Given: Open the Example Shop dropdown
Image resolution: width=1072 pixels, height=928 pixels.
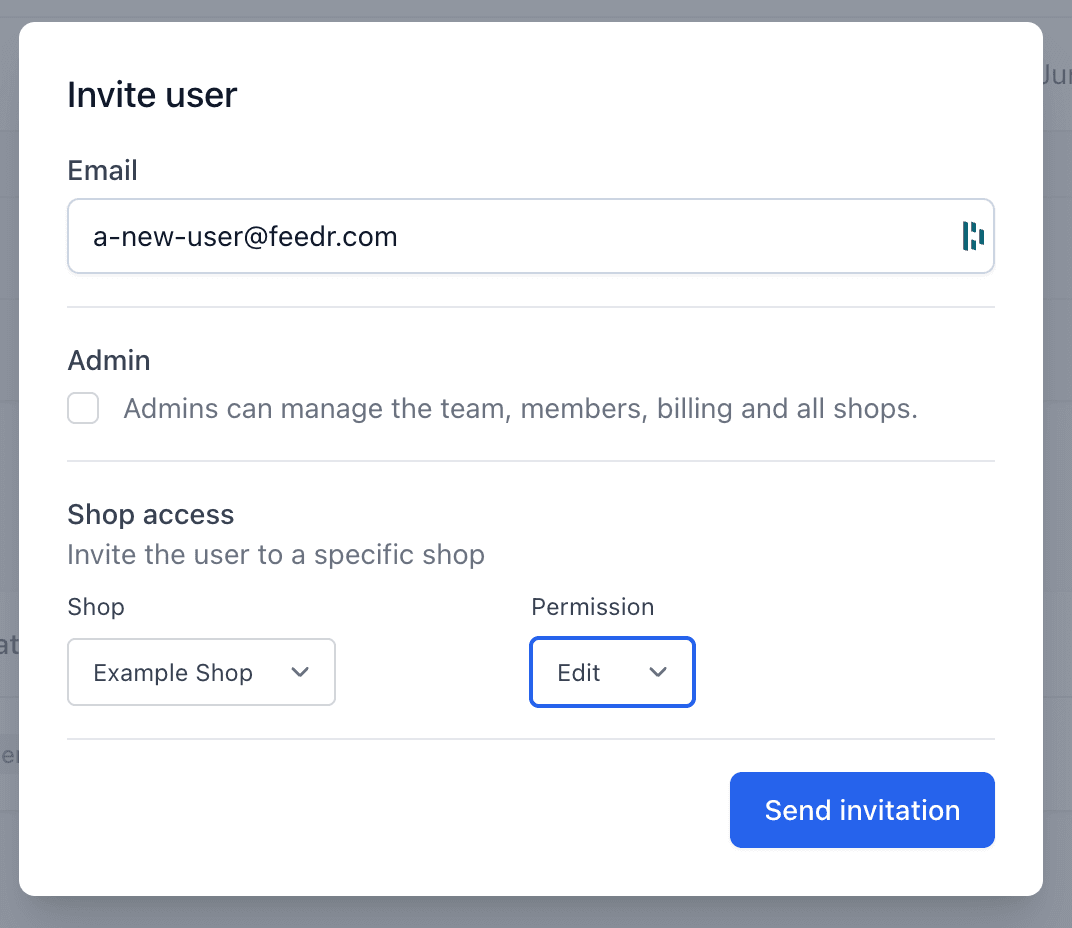Looking at the screenshot, I should click(x=201, y=672).
